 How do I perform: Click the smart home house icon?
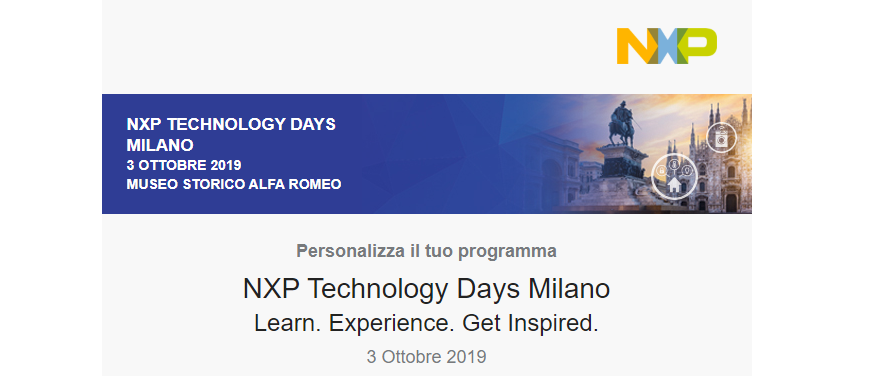pyautogui.click(x=674, y=184)
